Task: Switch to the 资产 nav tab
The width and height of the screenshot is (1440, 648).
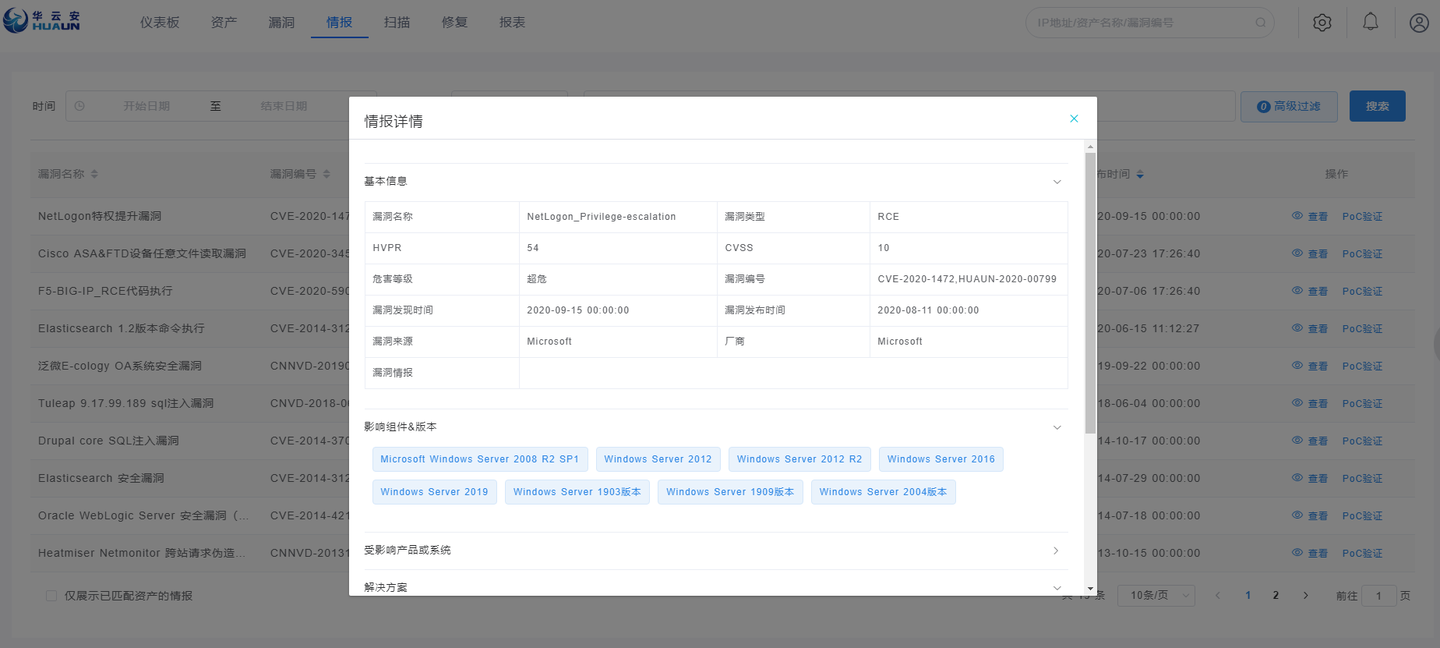Action: (224, 21)
